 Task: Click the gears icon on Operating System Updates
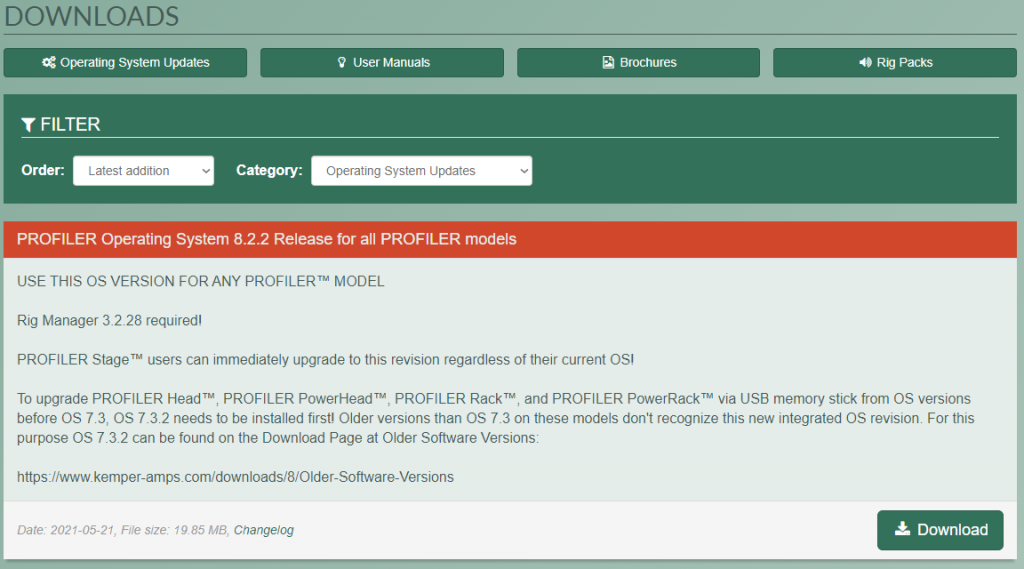(49, 63)
